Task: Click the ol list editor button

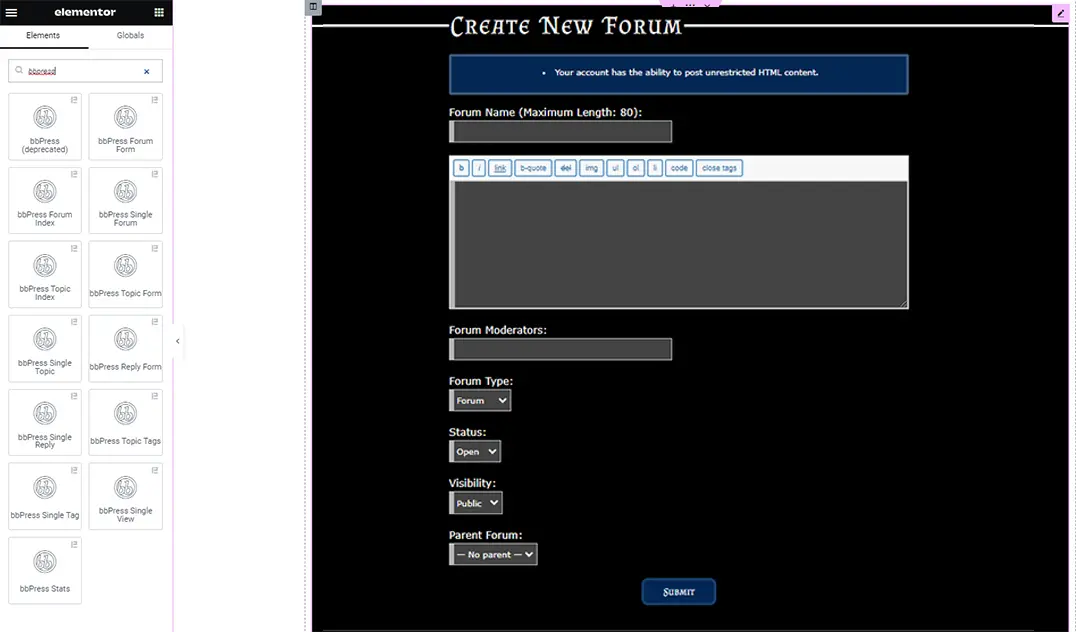Action: pyautogui.click(x=635, y=168)
